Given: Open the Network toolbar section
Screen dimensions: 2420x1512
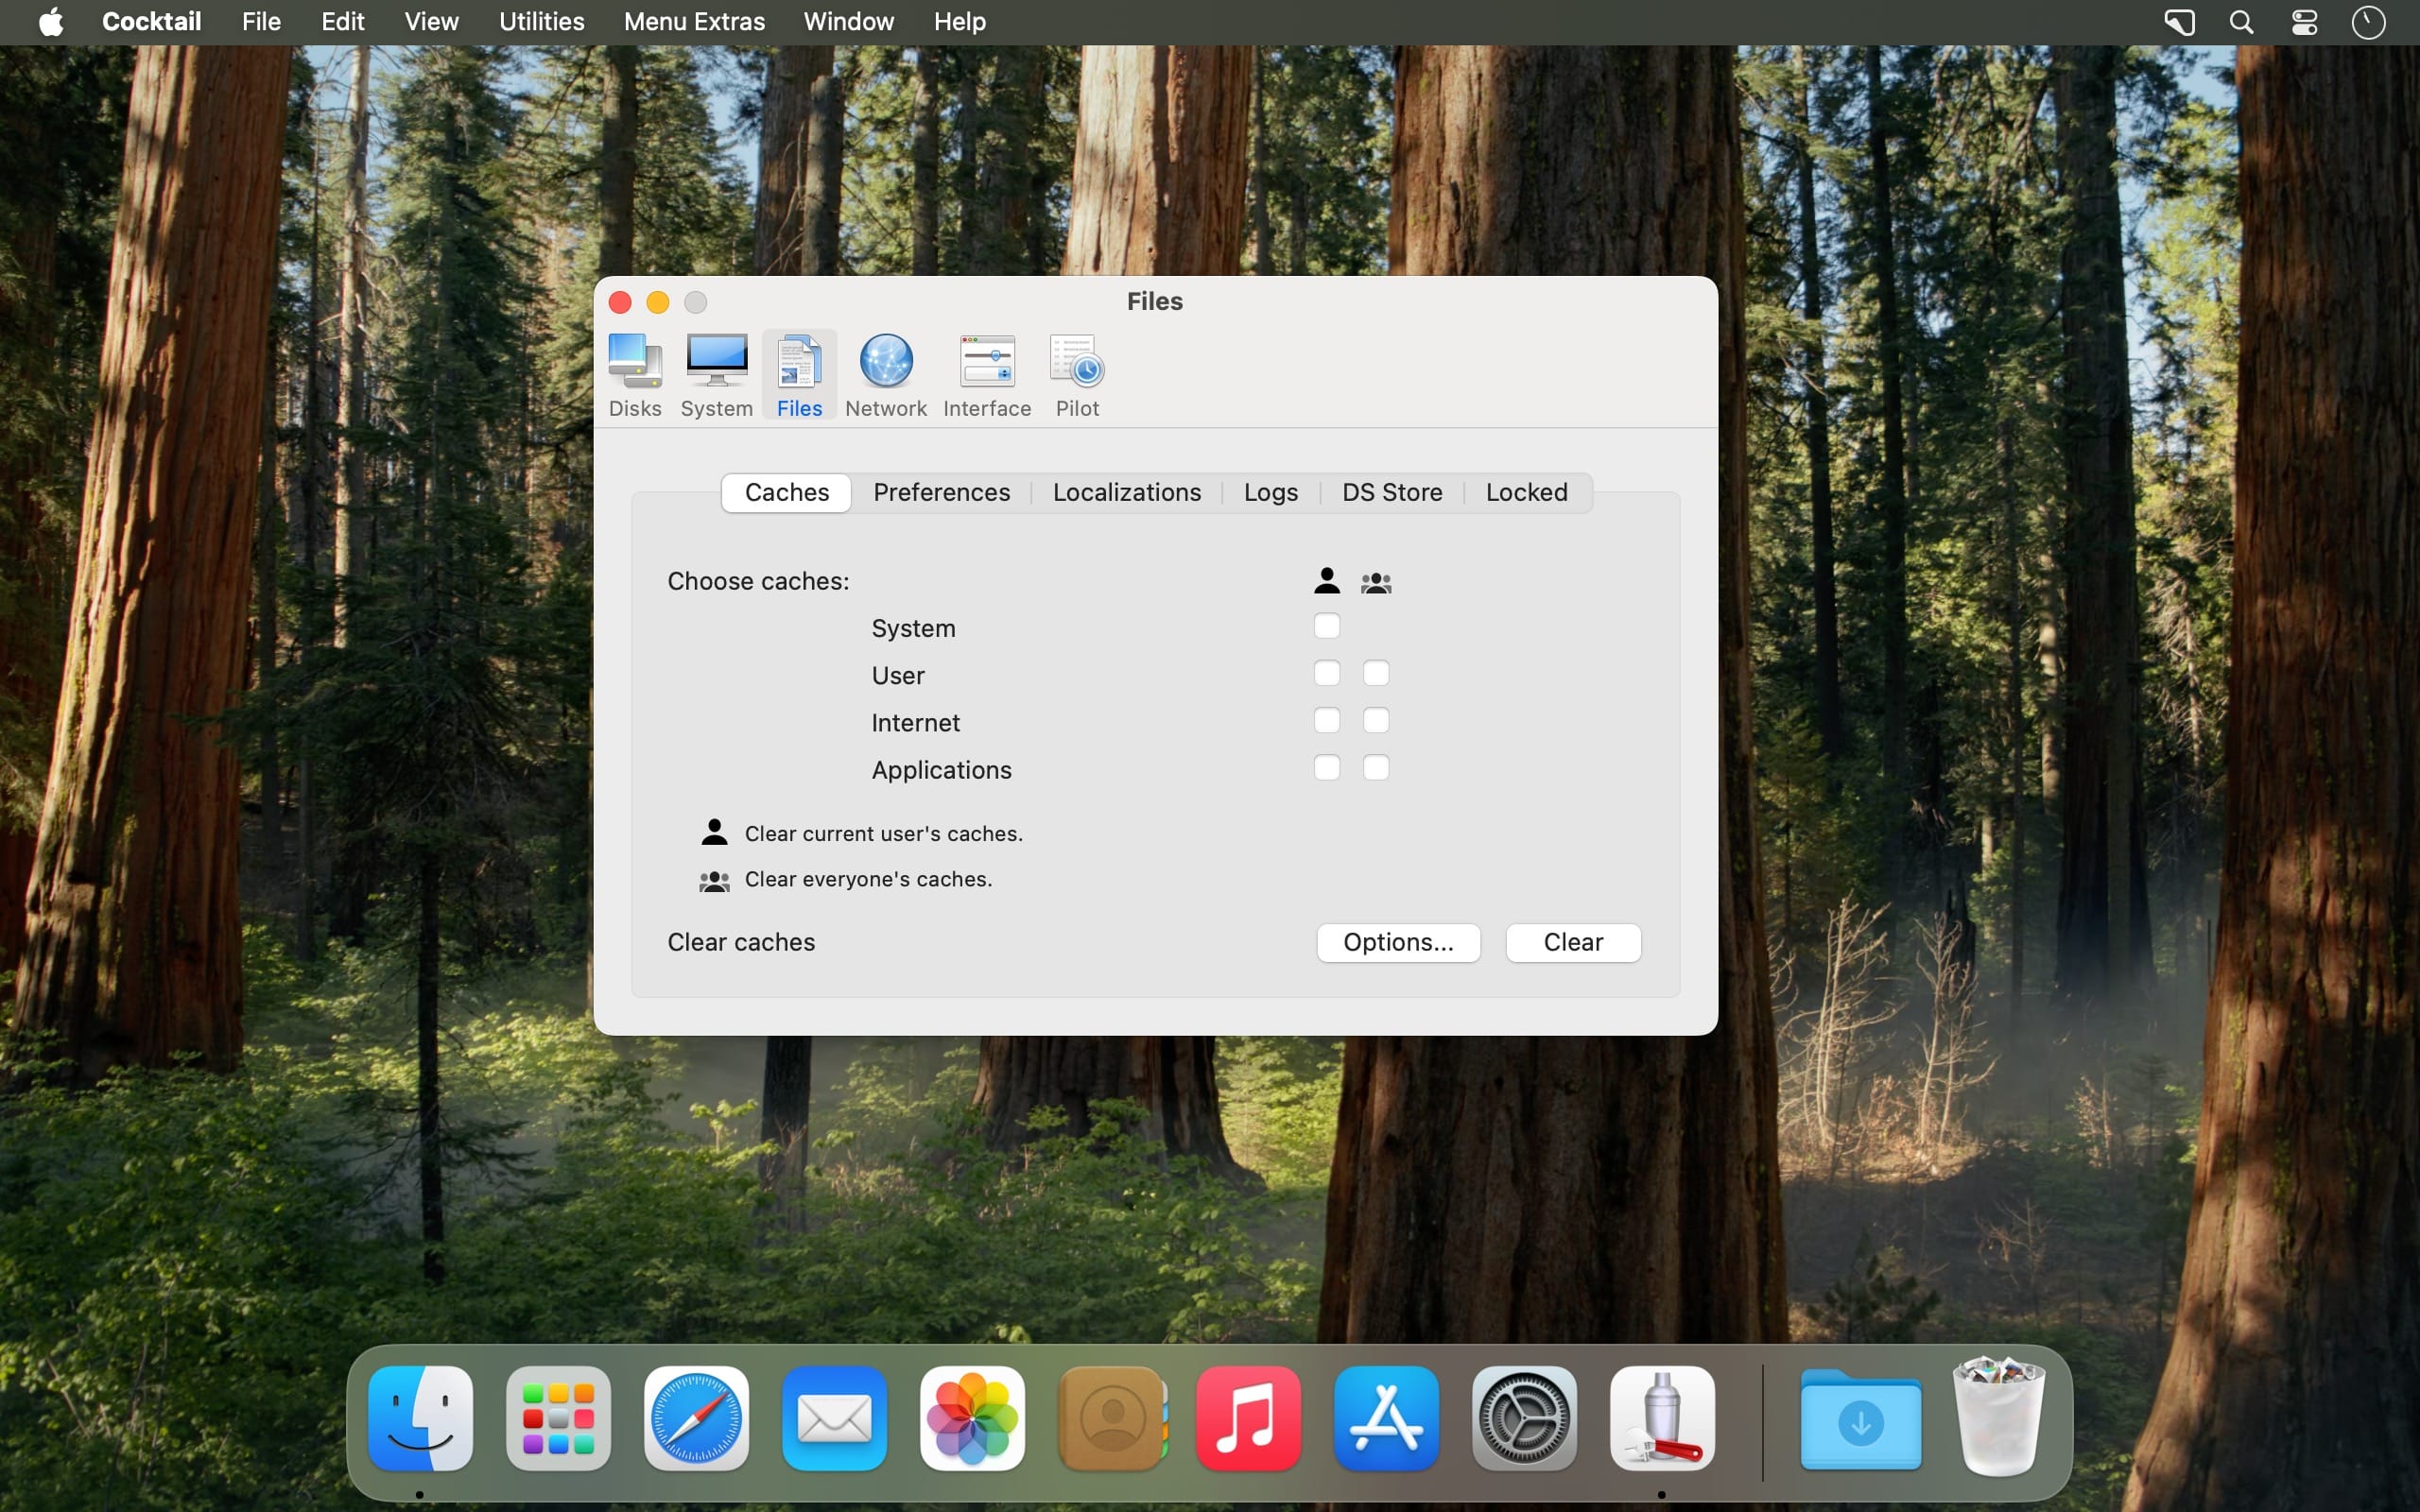Looking at the screenshot, I should pyautogui.click(x=886, y=375).
